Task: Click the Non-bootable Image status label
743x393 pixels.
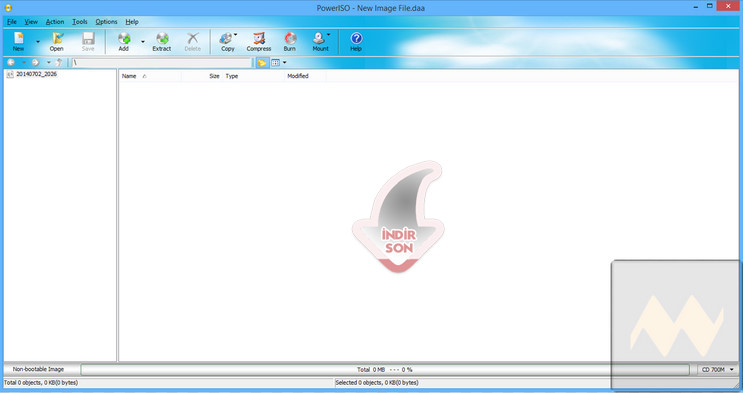Action: 38,369
